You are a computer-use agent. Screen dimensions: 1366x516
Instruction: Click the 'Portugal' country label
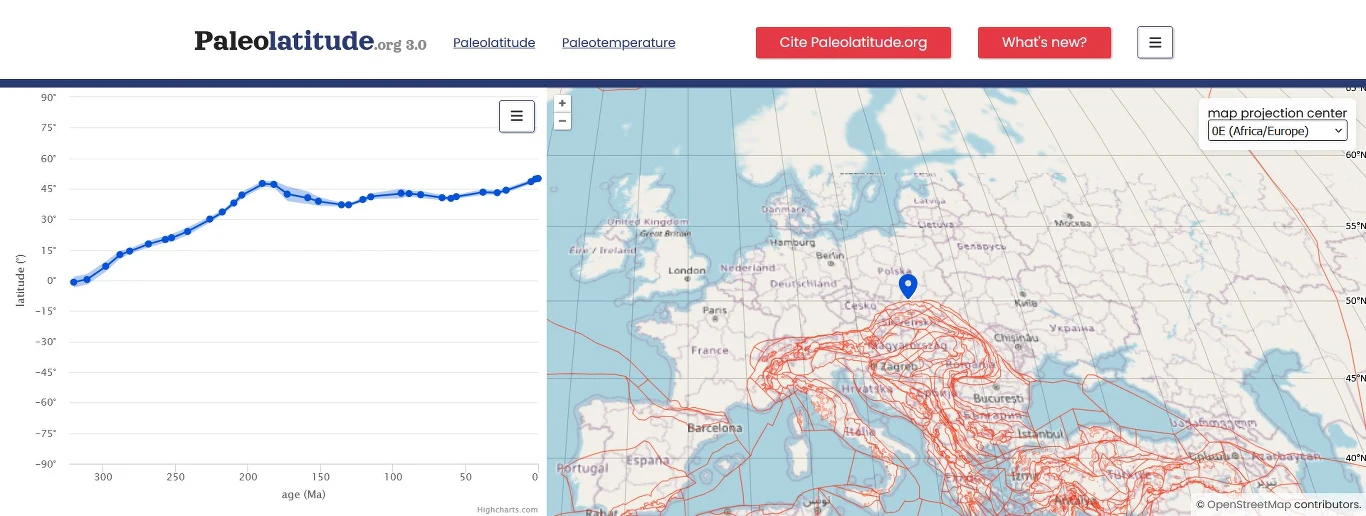click(x=582, y=468)
